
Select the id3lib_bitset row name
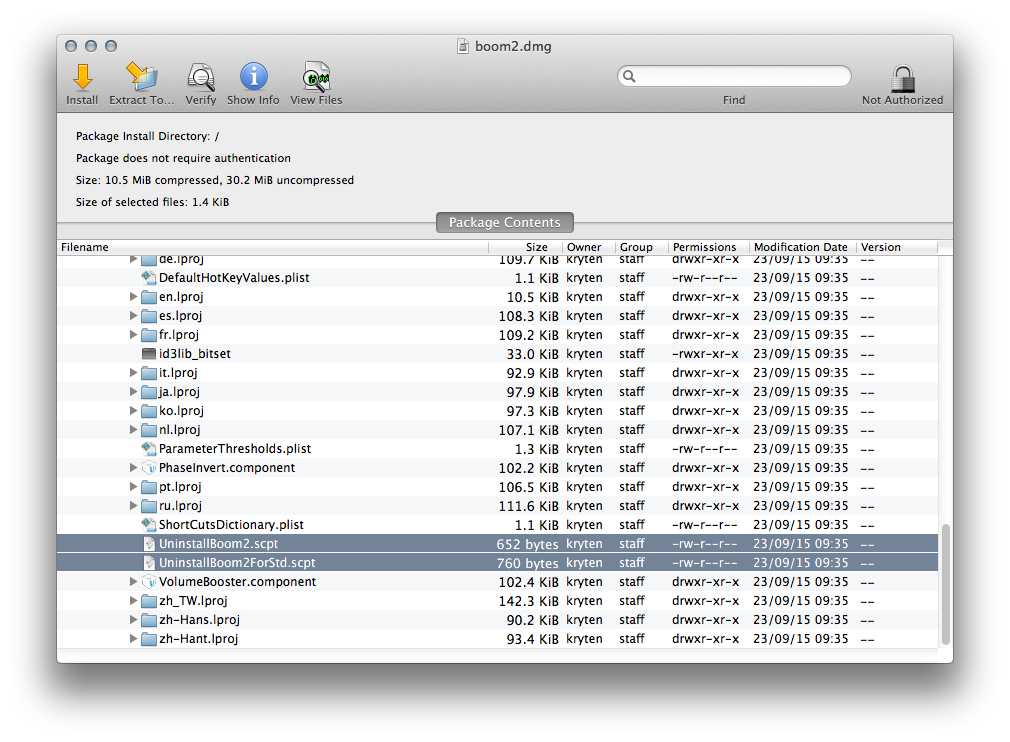pyautogui.click(x=195, y=354)
